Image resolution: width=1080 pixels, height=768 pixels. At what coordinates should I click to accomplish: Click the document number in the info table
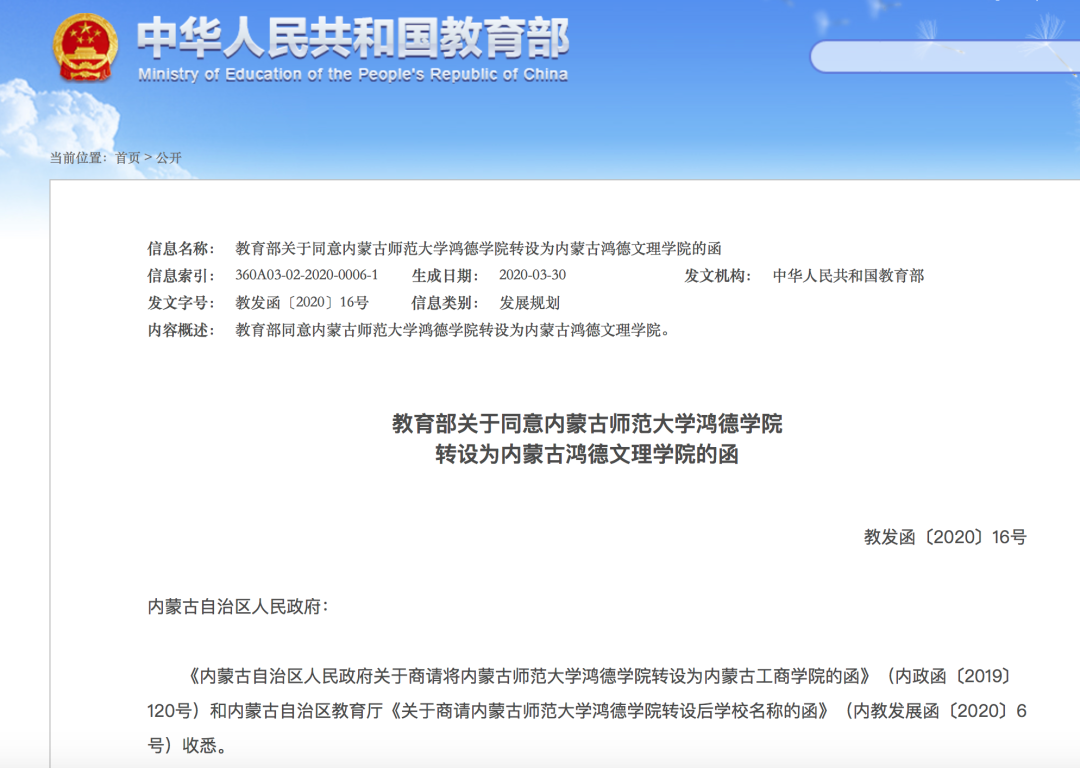coord(302,303)
